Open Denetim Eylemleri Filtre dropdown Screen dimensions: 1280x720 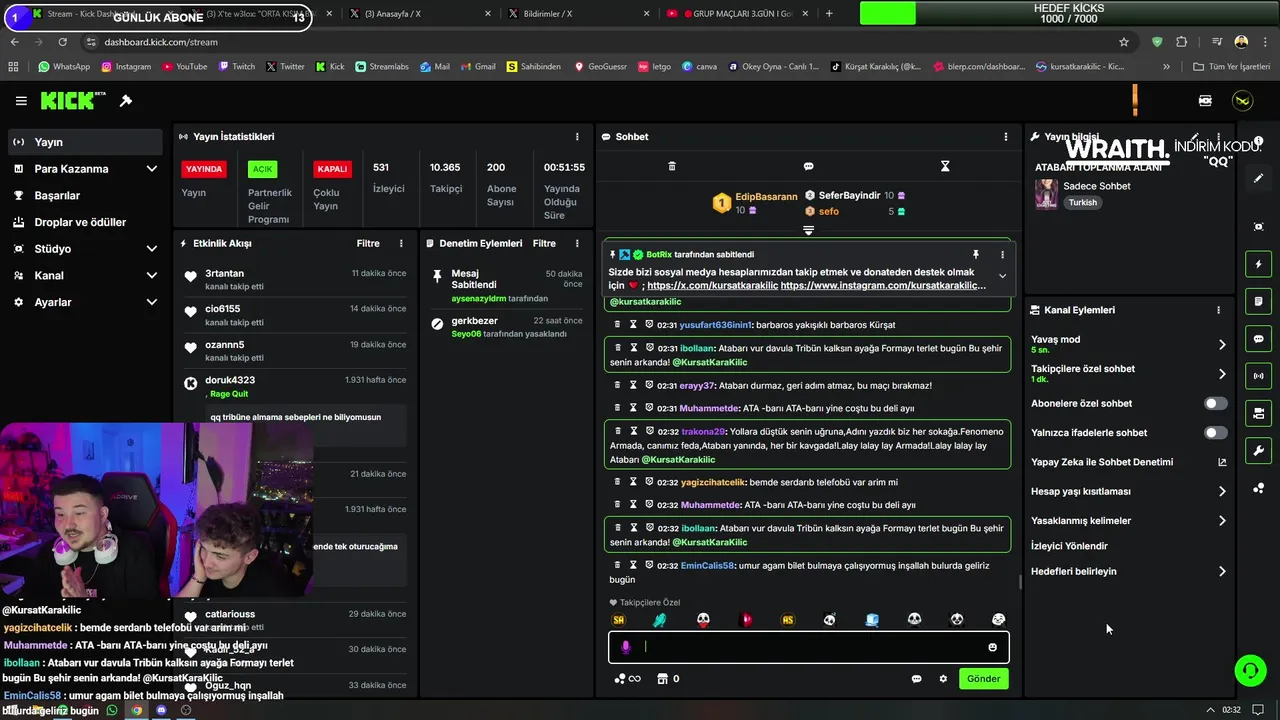click(544, 243)
